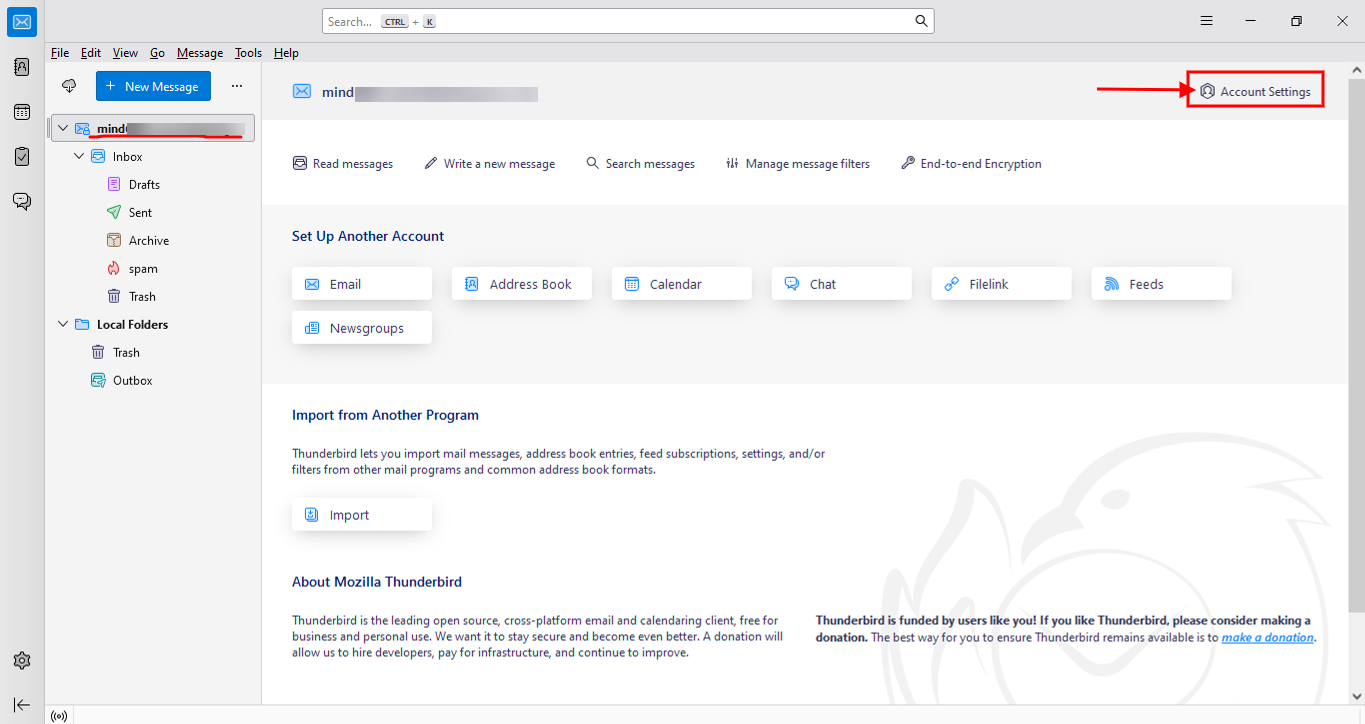Click Read messages

pos(343,164)
